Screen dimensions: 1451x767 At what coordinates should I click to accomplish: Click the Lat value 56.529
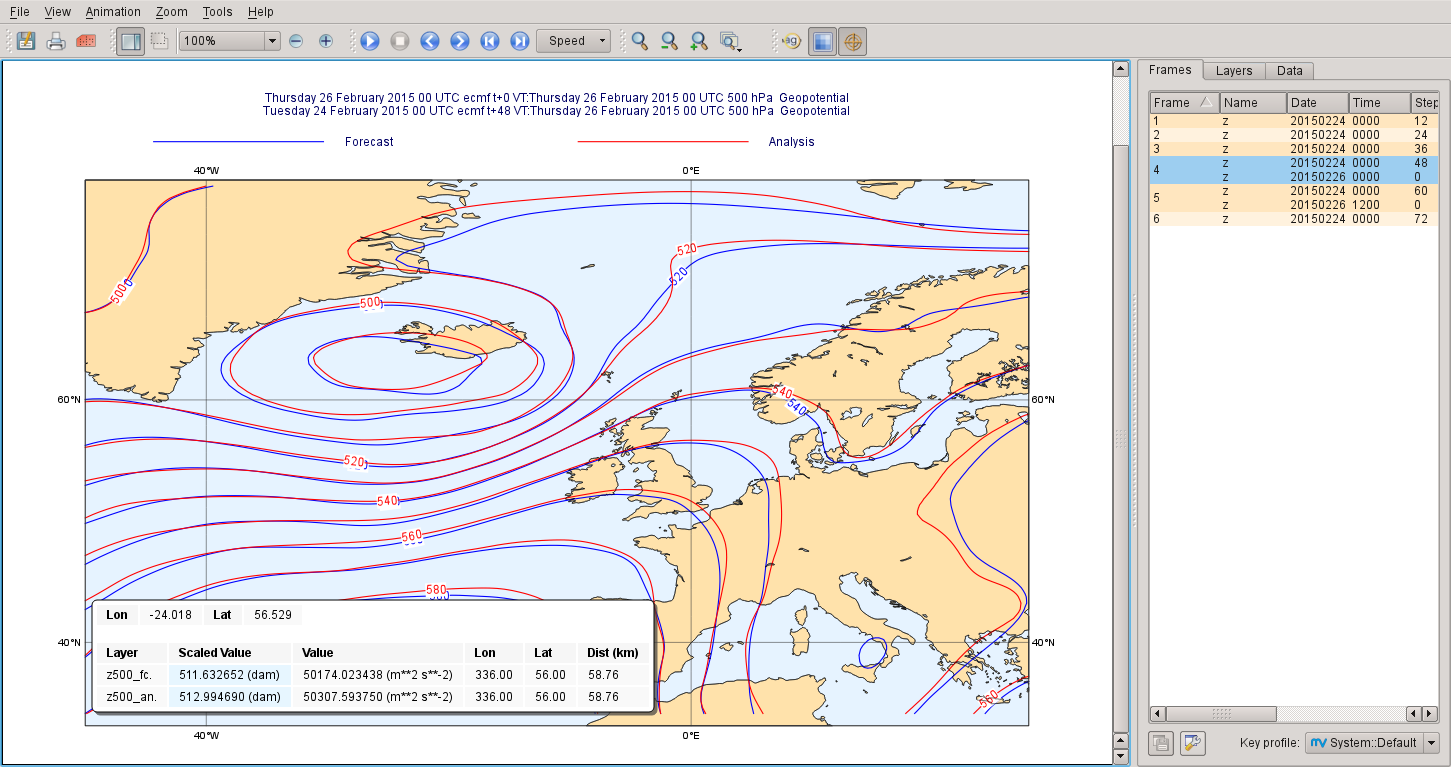273,615
